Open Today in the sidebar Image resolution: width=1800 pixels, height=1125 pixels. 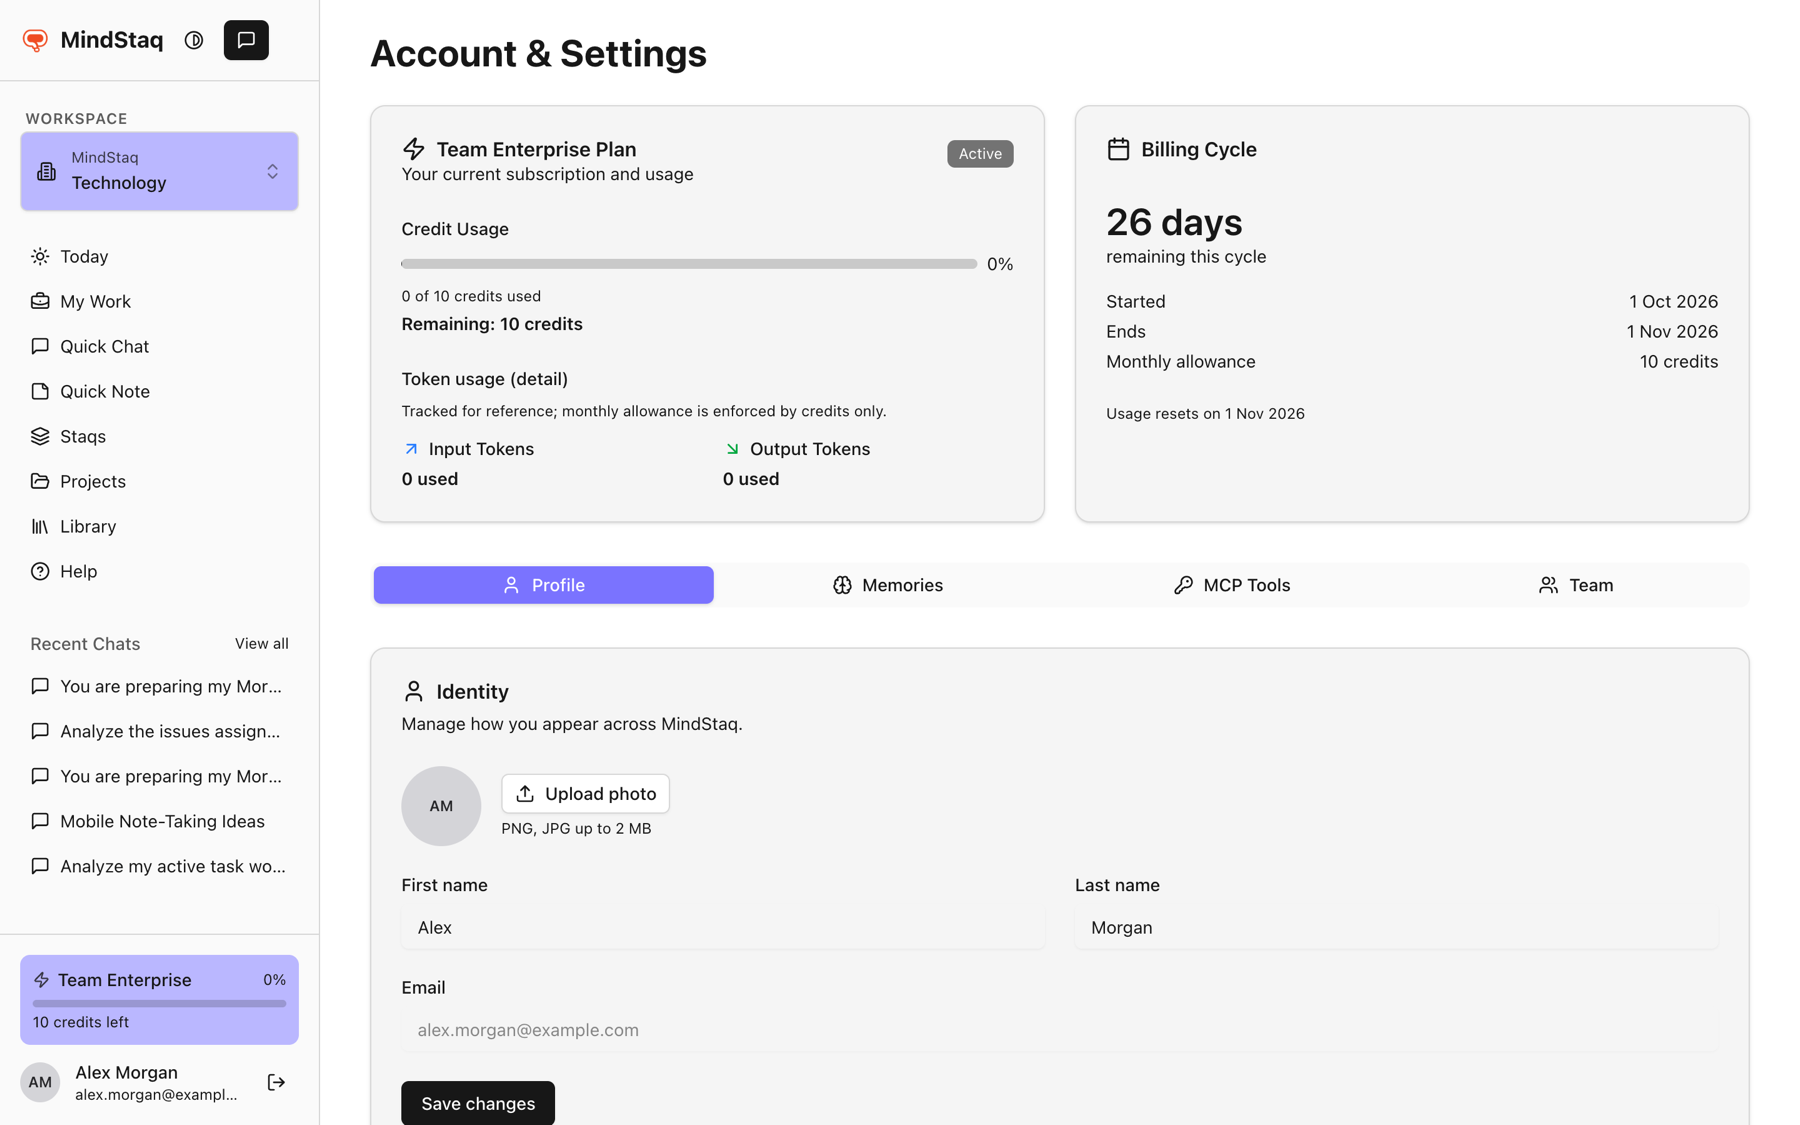pos(159,257)
